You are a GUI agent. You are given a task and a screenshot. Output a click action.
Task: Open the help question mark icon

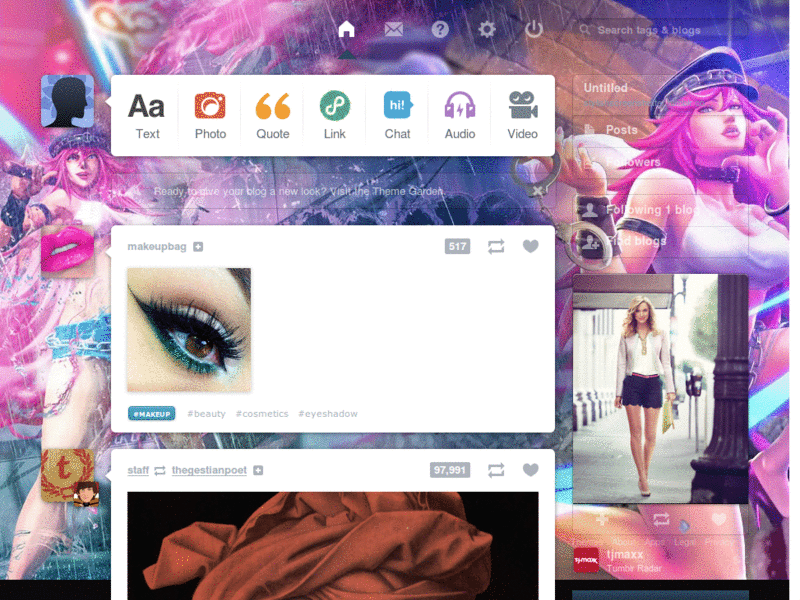pyautogui.click(x=440, y=30)
